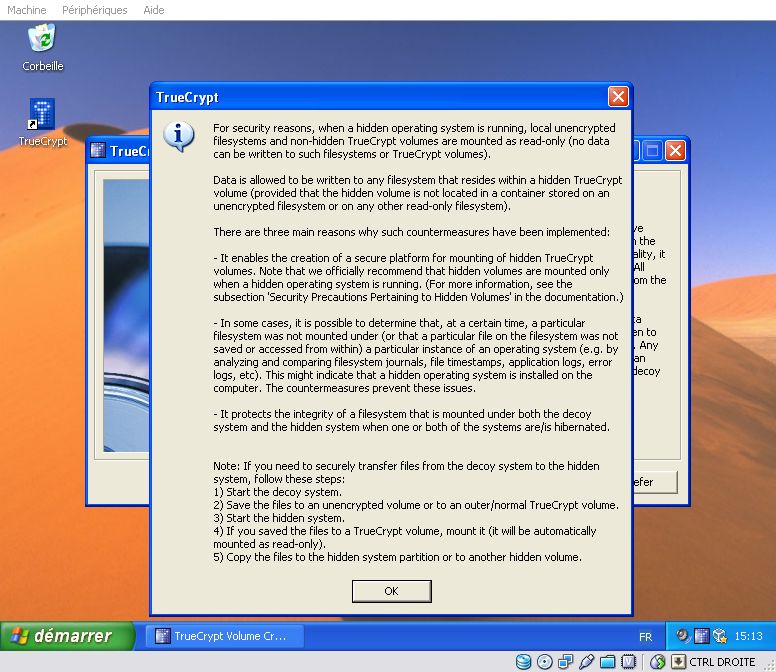Close the TrueCrypt information dialog
This screenshot has width=776, height=672.
point(618,96)
